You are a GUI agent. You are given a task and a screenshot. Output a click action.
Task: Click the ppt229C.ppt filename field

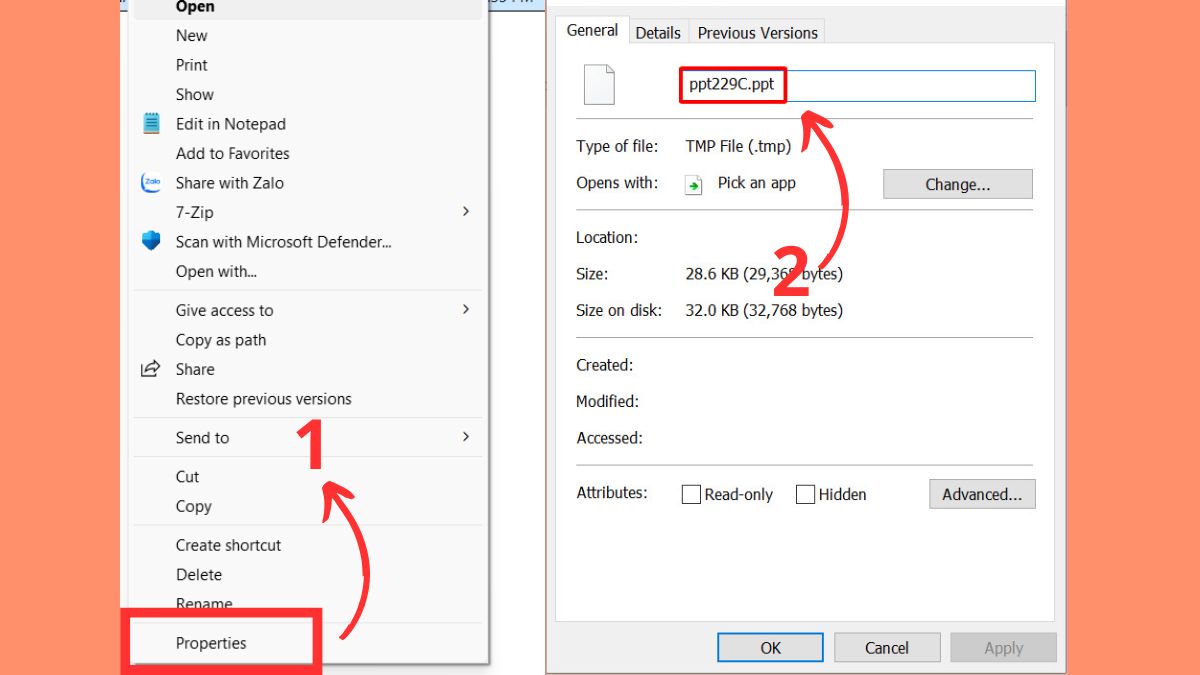pyautogui.click(x=858, y=85)
